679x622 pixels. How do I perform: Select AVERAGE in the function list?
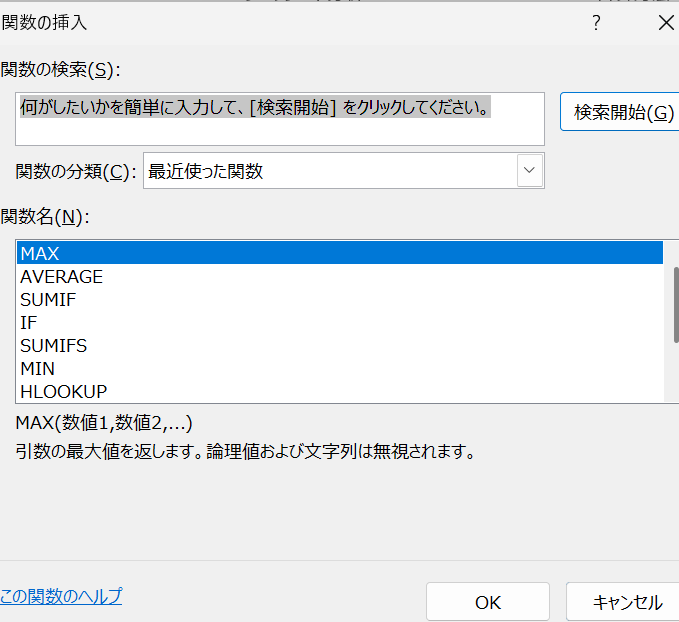click(x=62, y=277)
